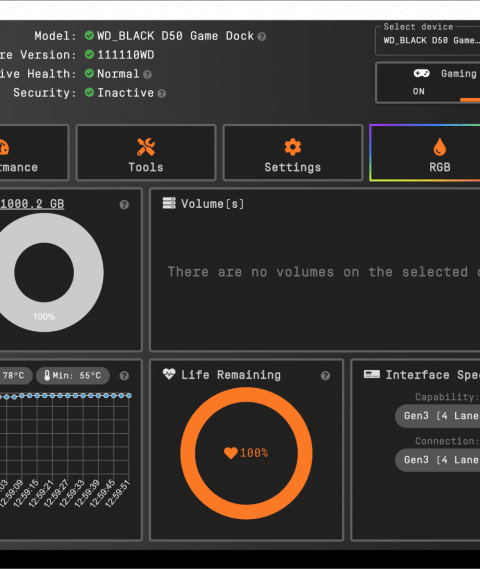Click the heart icon inside life ring
Screen dimensions: 480x569
[x=231, y=453]
